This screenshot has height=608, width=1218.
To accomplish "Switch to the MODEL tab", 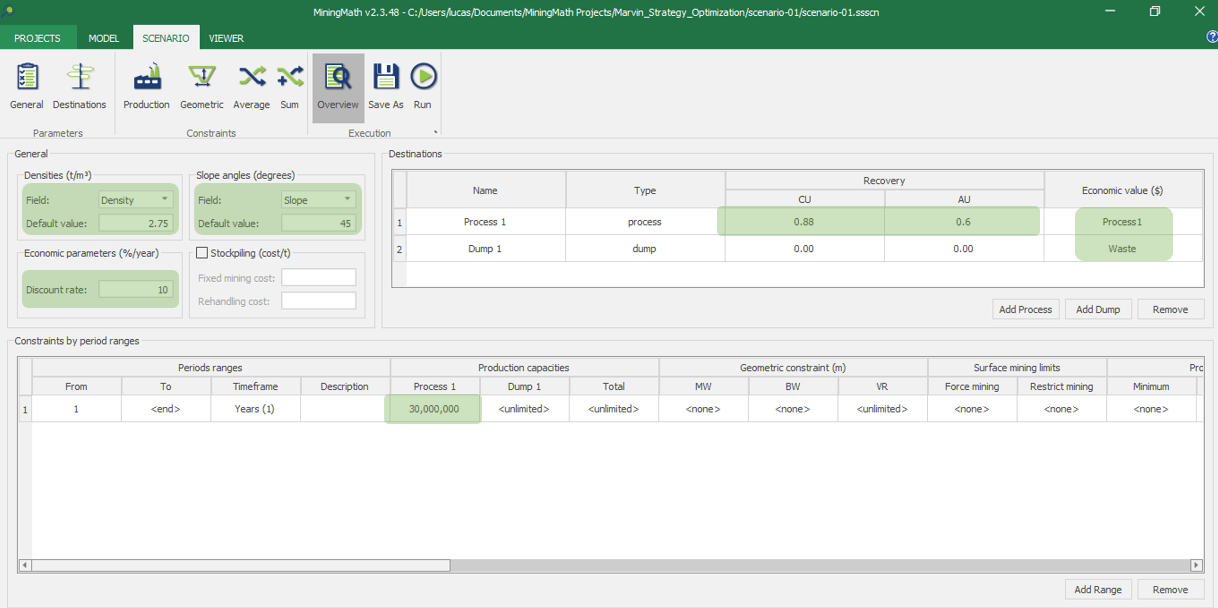I will pos(104,38).
